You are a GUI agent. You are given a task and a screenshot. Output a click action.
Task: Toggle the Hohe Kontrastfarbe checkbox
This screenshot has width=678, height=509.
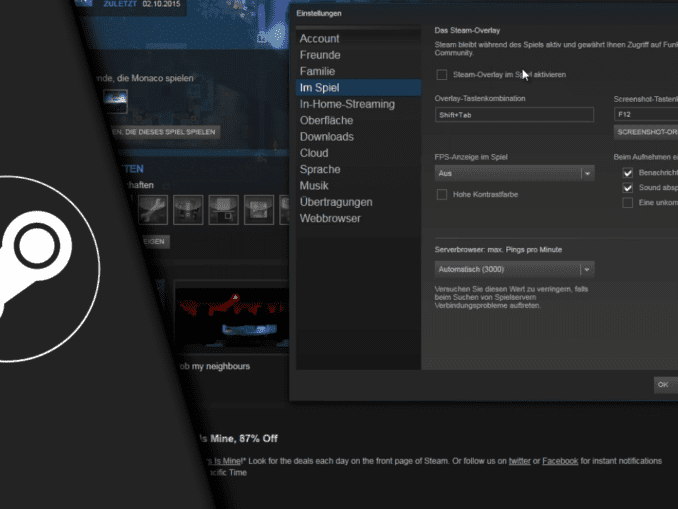point(442,194)
